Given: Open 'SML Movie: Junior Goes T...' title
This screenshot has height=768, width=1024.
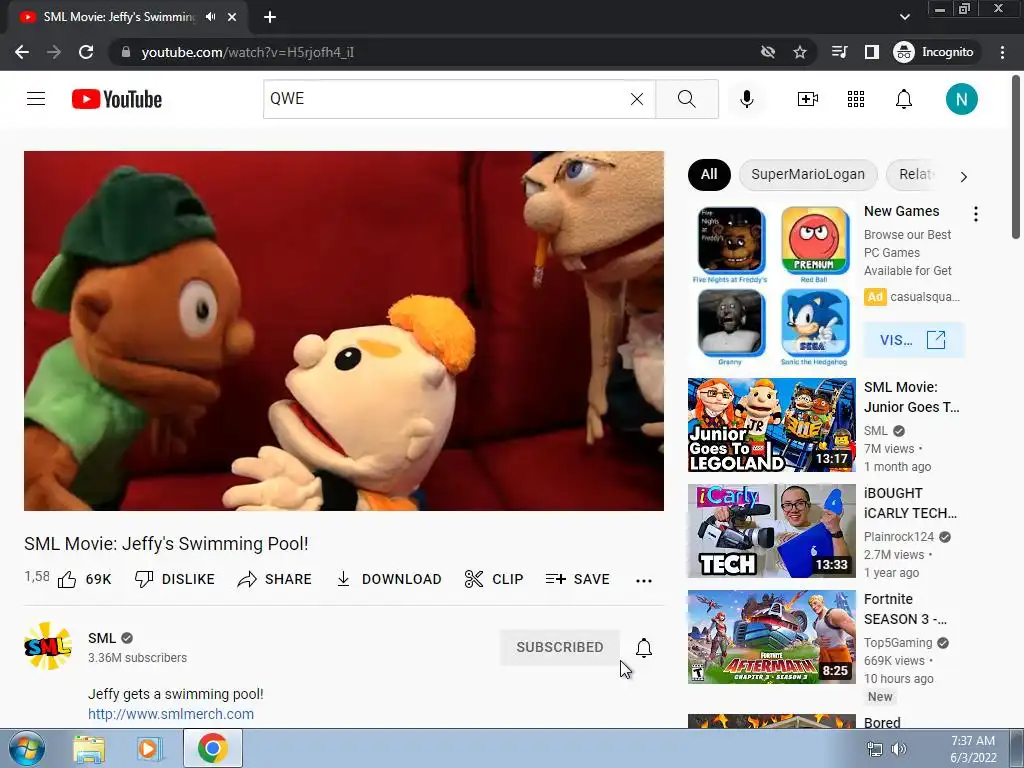Looking at the screenshot, I should pos(912,397).
